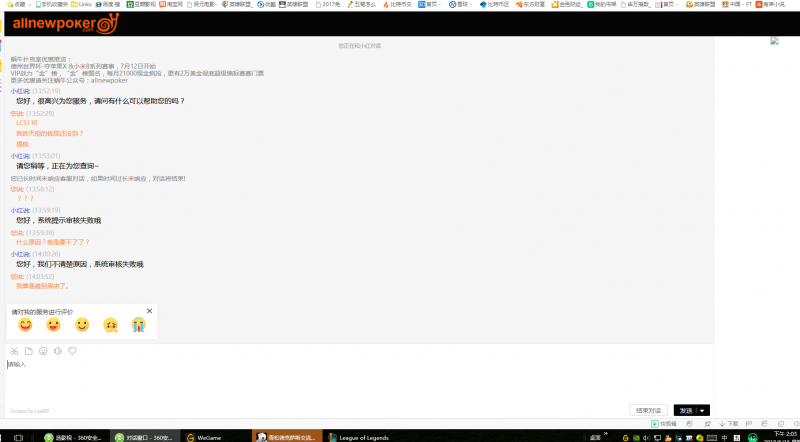Close the service rating popup

pyautogui.click(x=149, y=311)
